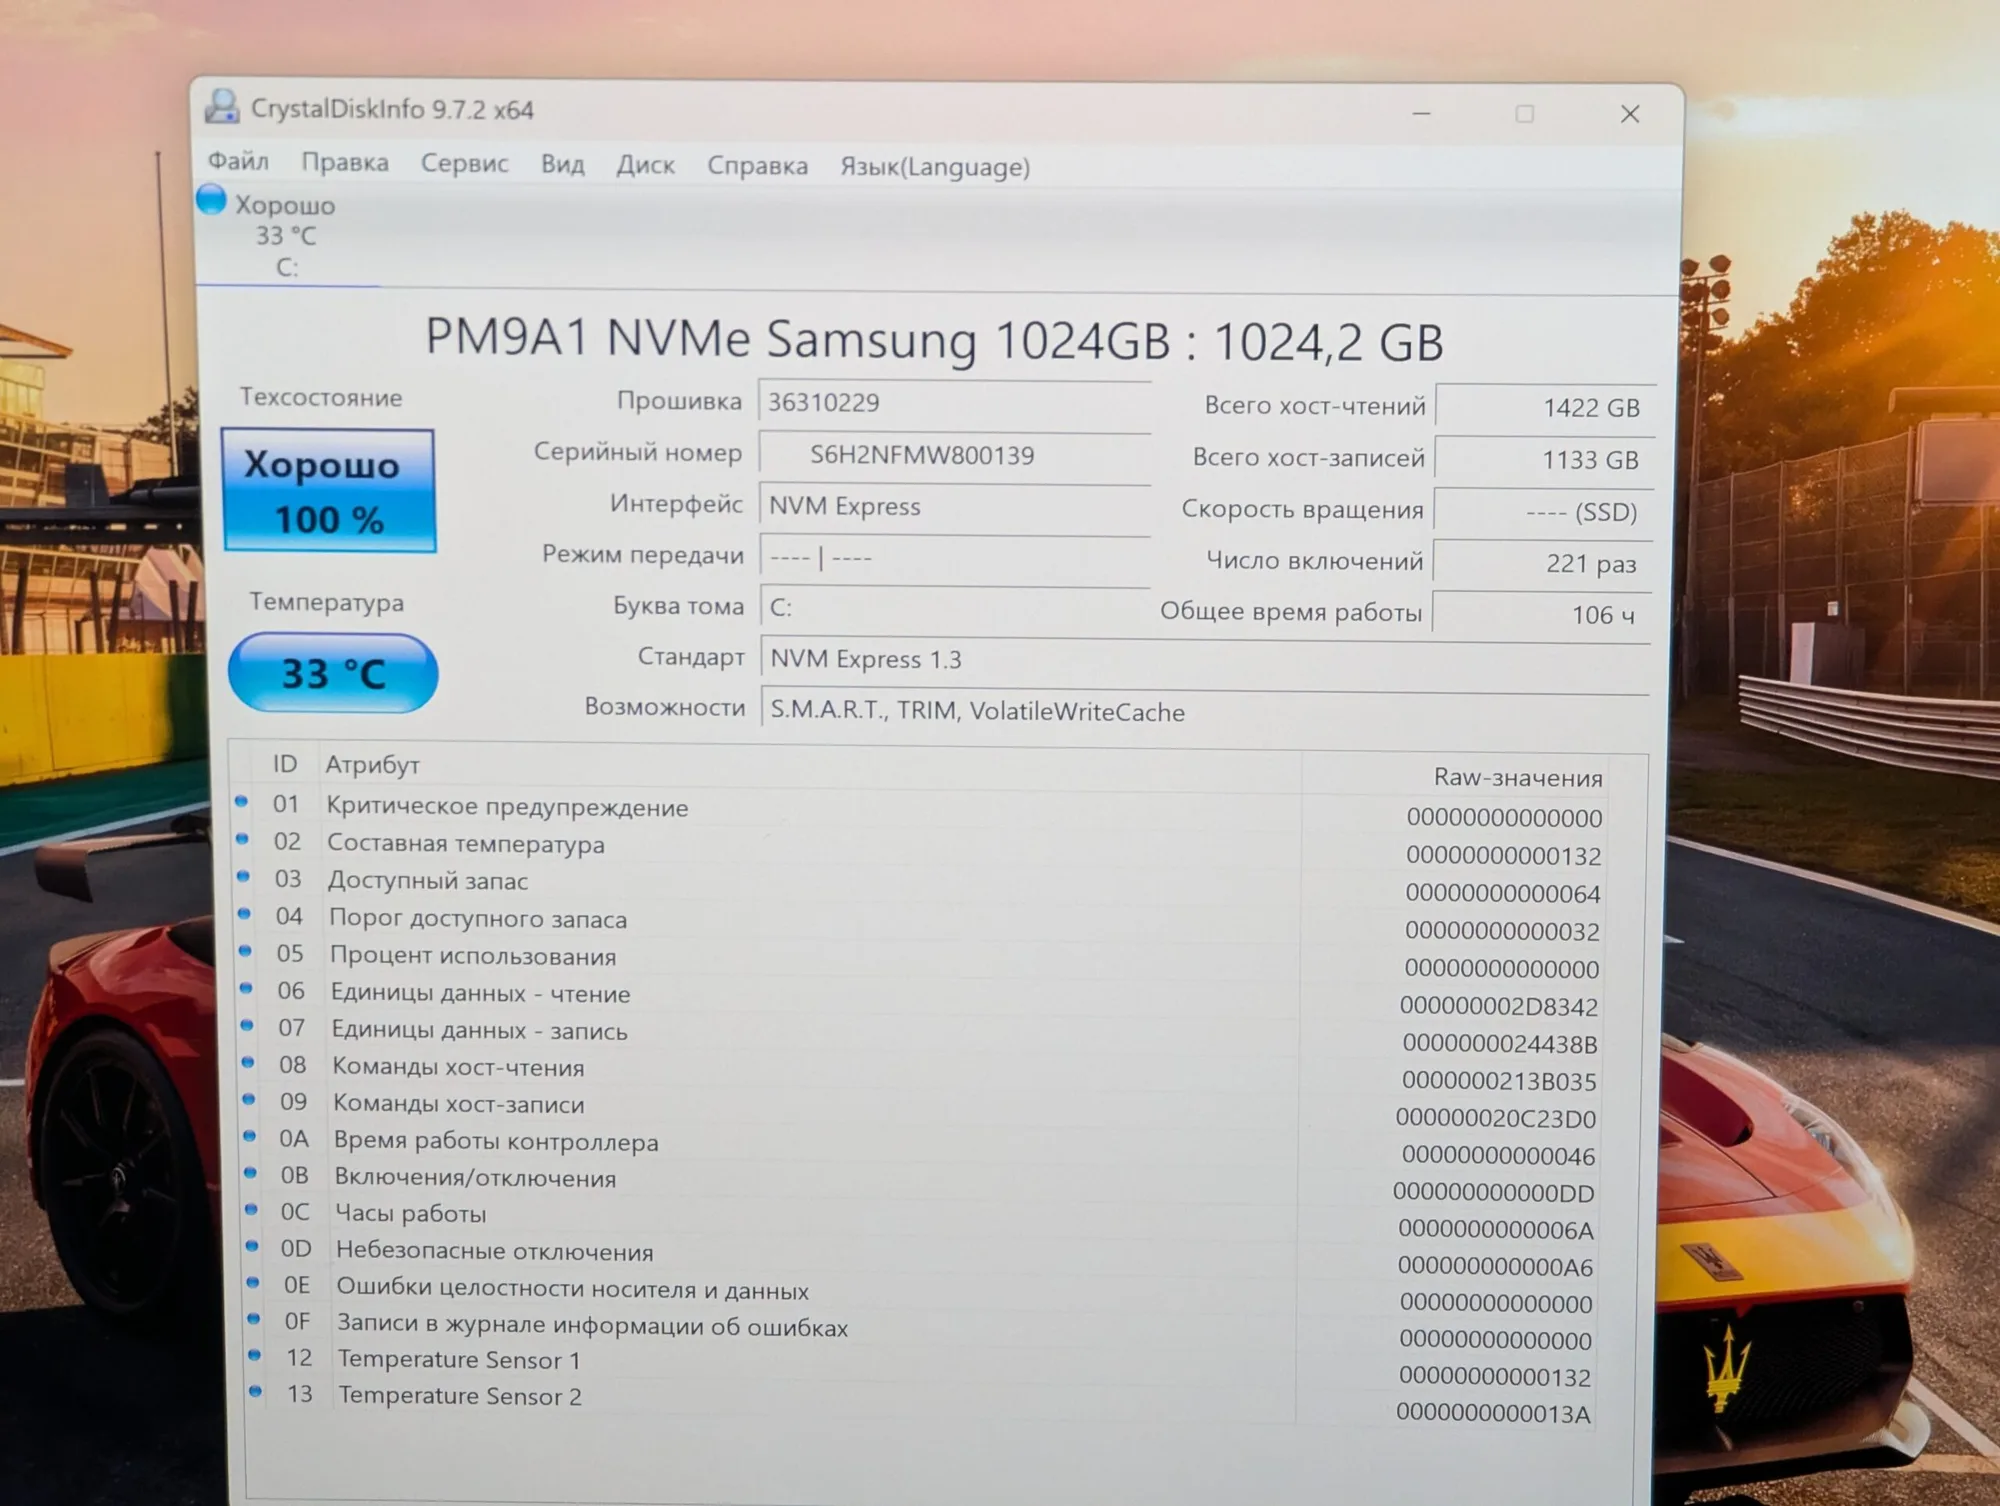Image resolution: width=2000 pixels, height=1506 pixels.
Task: Click the CrystalDiskInfo title bar app icon
Action: click(222, 106)
